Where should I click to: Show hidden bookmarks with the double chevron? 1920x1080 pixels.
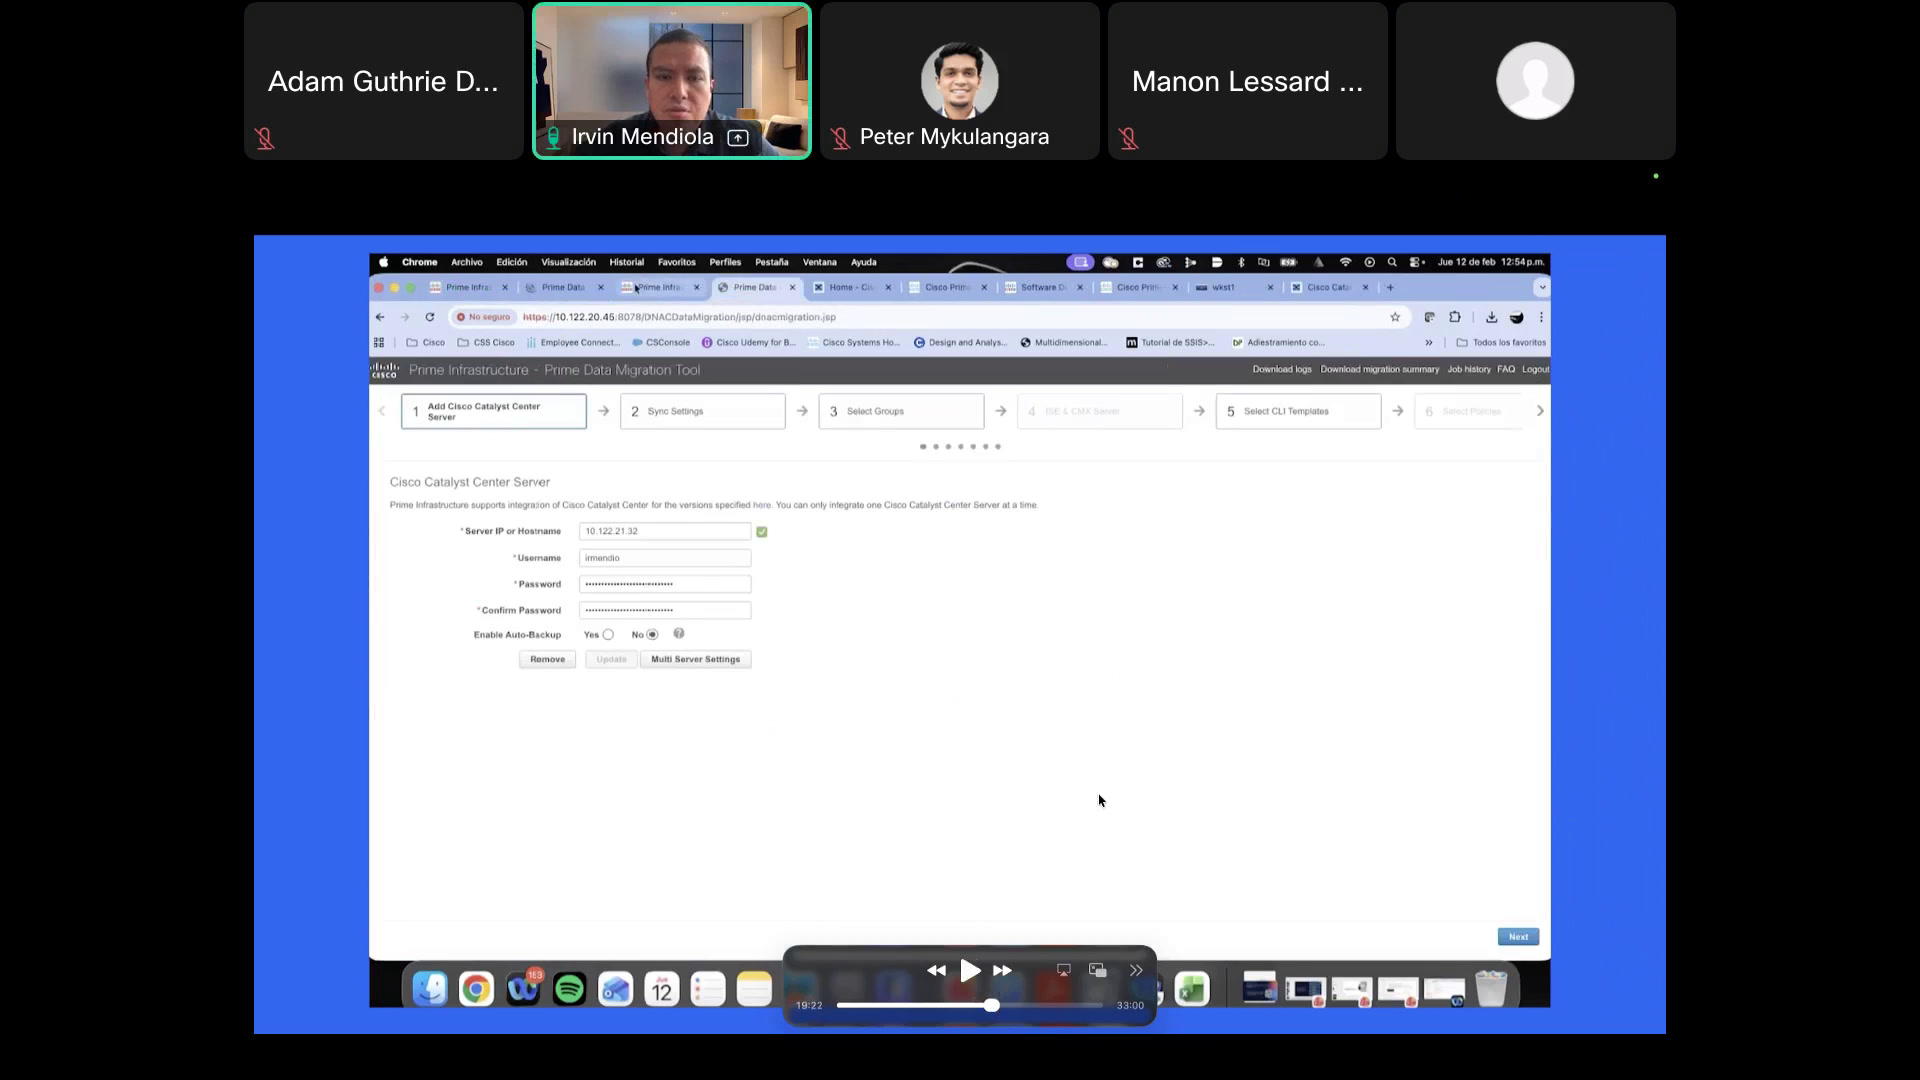[x=1429, y=342]
